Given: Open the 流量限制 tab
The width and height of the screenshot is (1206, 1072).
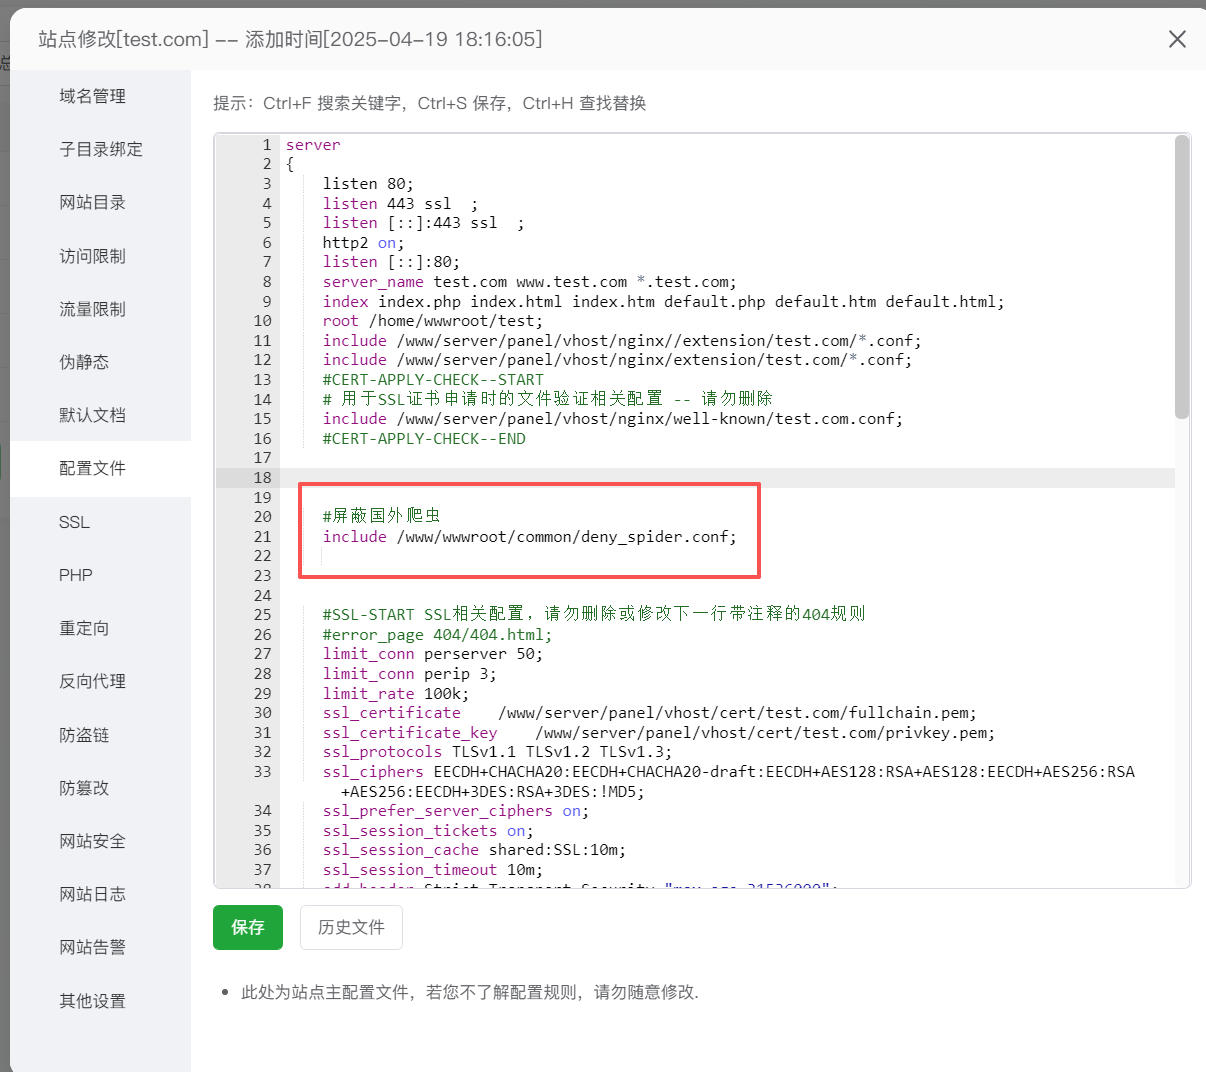Looking at the screenshot, I should coord(92,309).
